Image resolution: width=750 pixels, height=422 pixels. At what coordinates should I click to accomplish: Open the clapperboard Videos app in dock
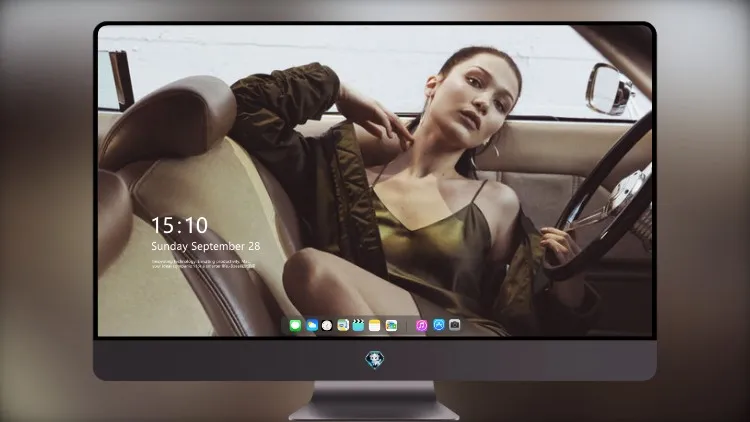(x=358, y=326)
